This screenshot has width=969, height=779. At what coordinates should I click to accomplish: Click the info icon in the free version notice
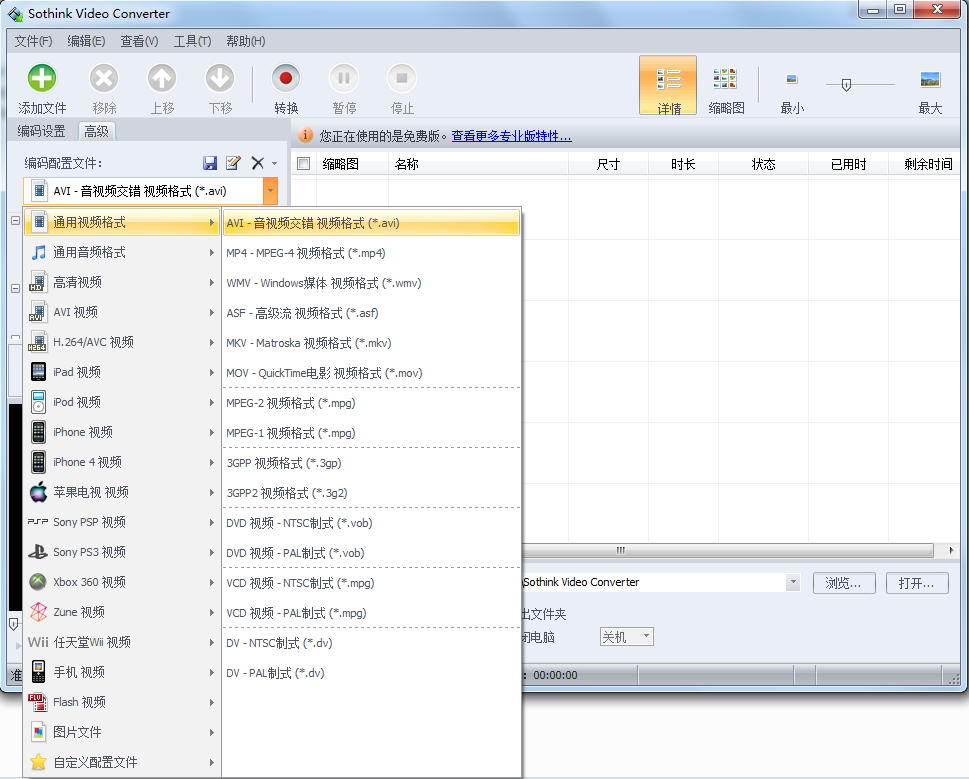click(305, 135)
